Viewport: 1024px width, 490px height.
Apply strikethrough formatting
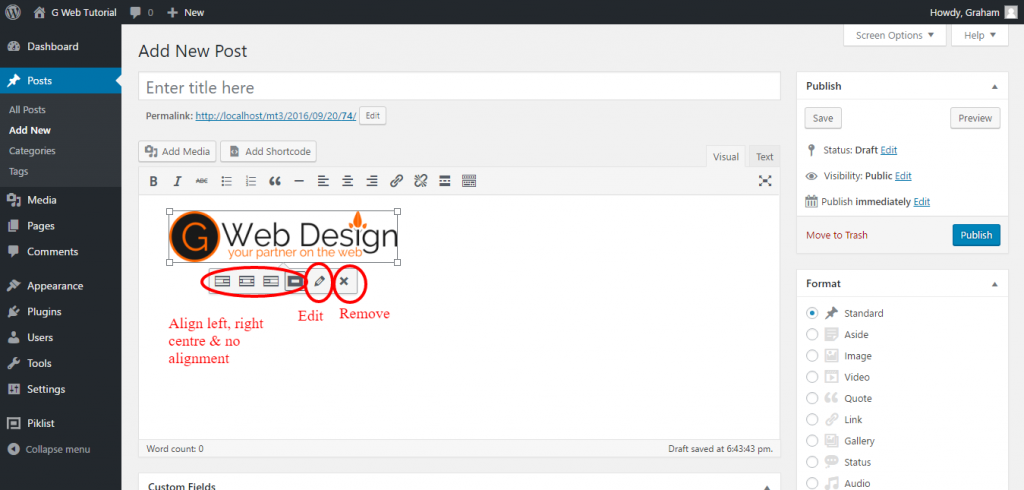202,181
